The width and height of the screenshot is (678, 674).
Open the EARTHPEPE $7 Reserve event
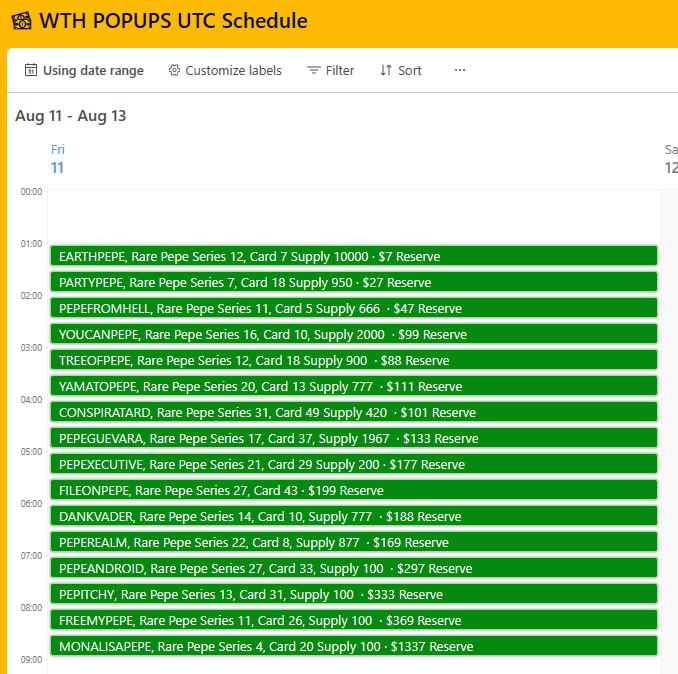(354, 256)
